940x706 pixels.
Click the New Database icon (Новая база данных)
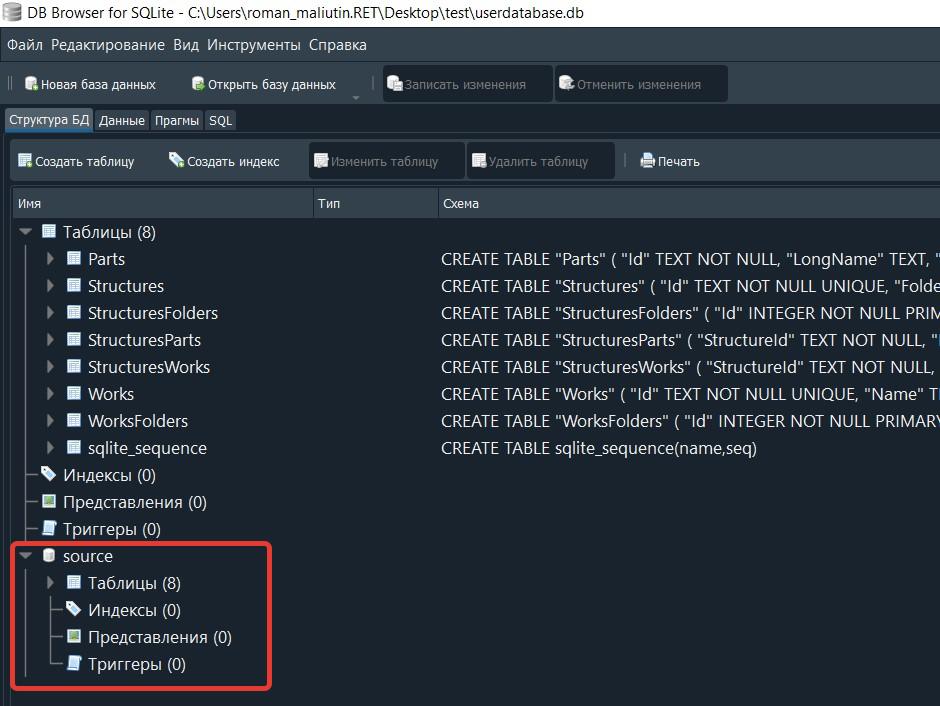(31, 84)
